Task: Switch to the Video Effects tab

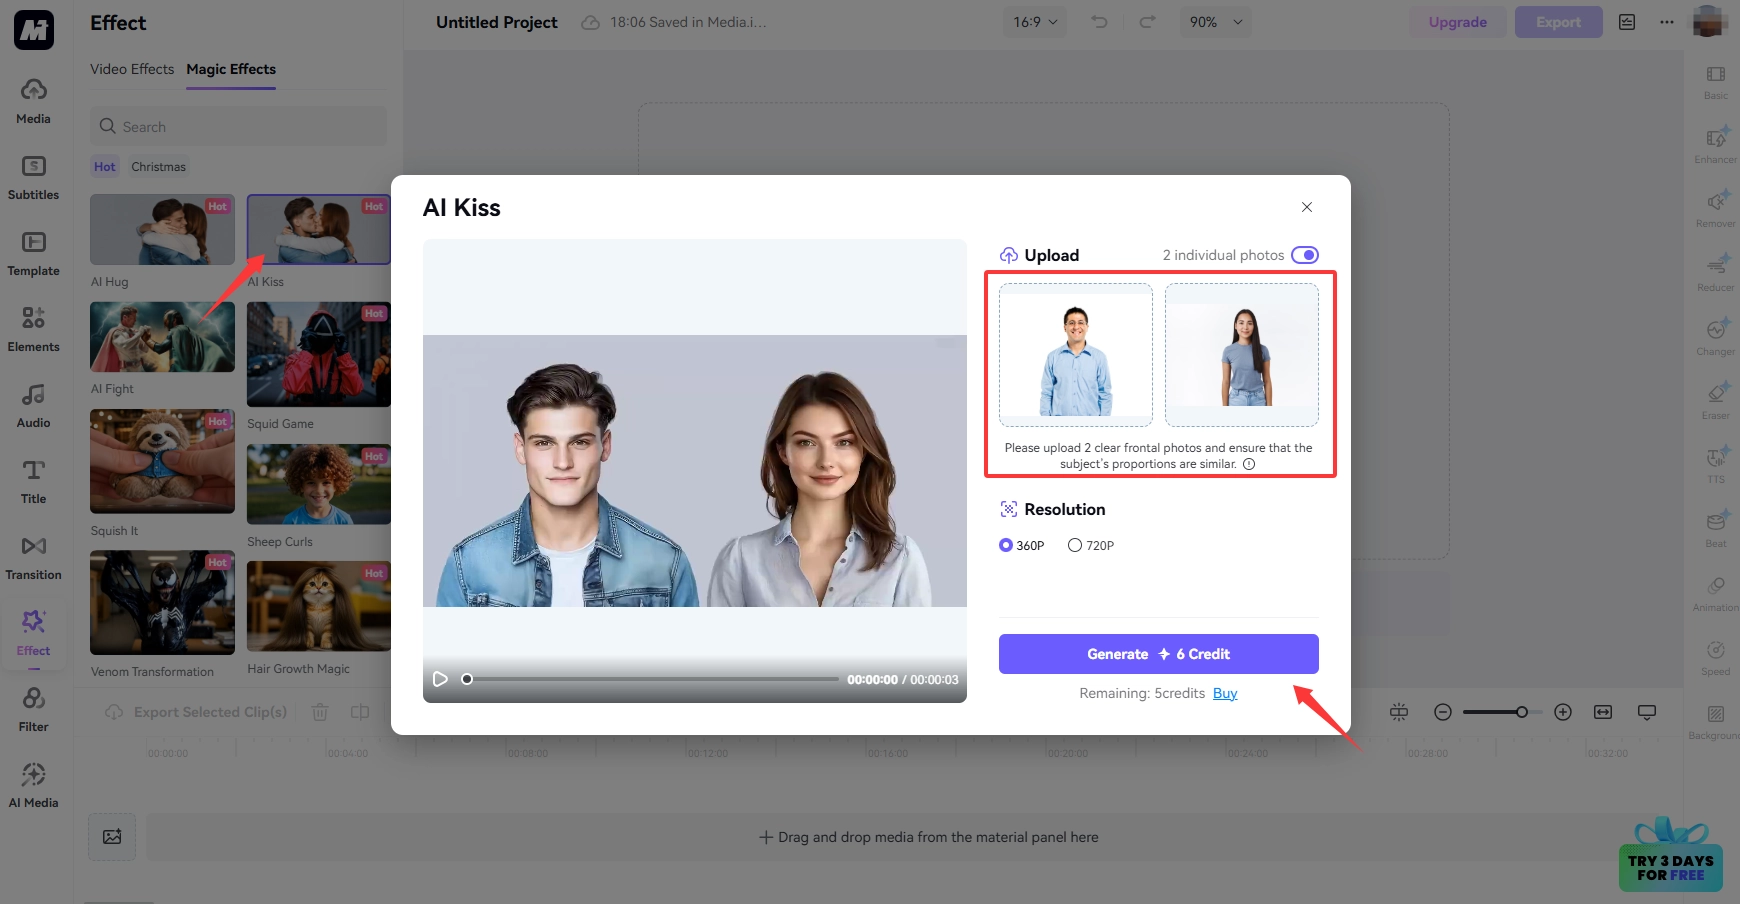Action: click(132, 69)
